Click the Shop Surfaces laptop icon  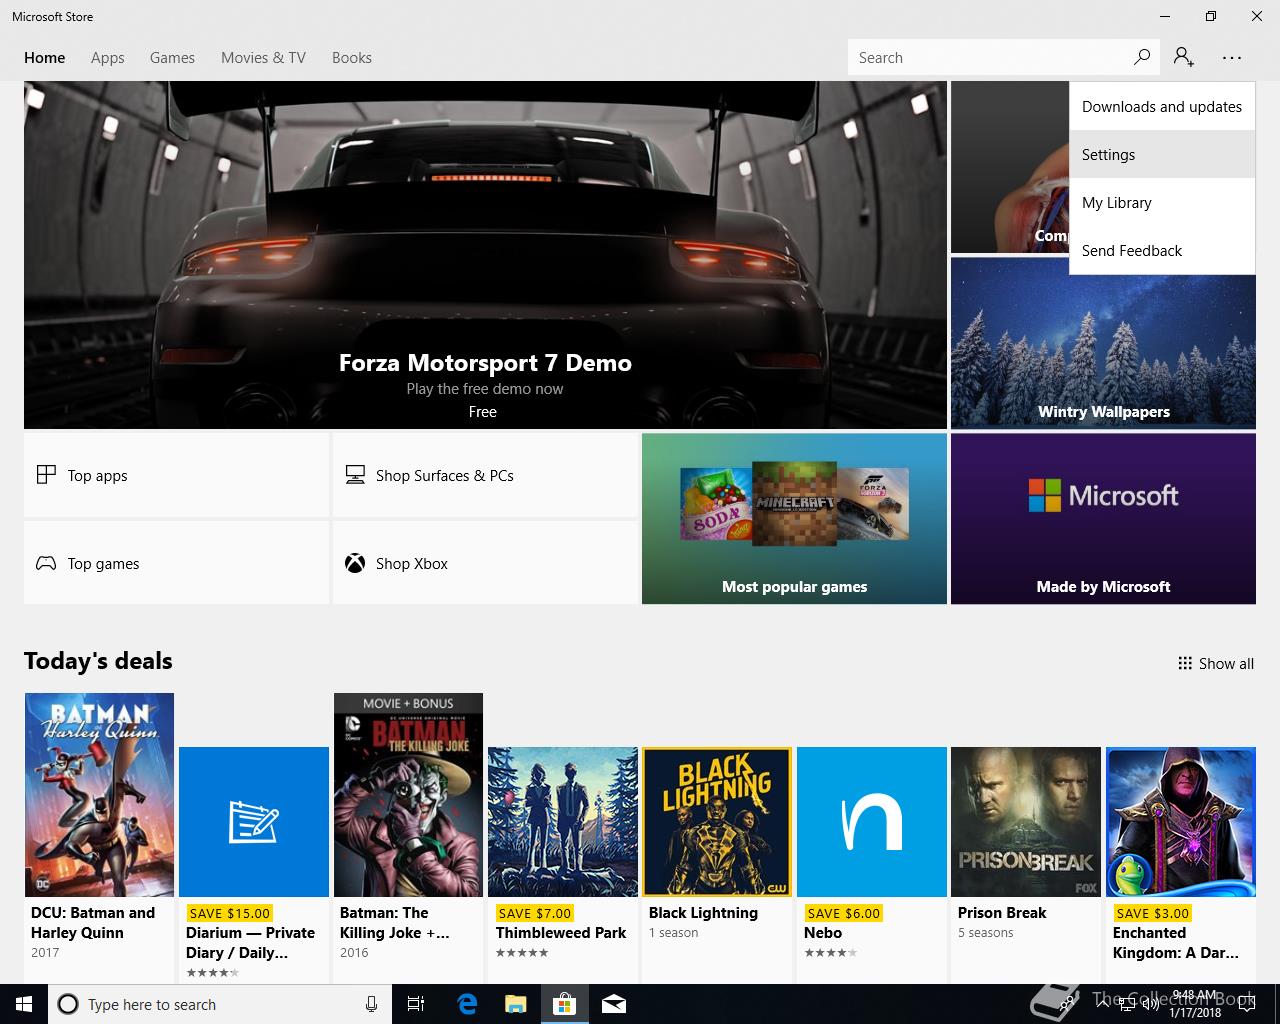click(355, 475)
